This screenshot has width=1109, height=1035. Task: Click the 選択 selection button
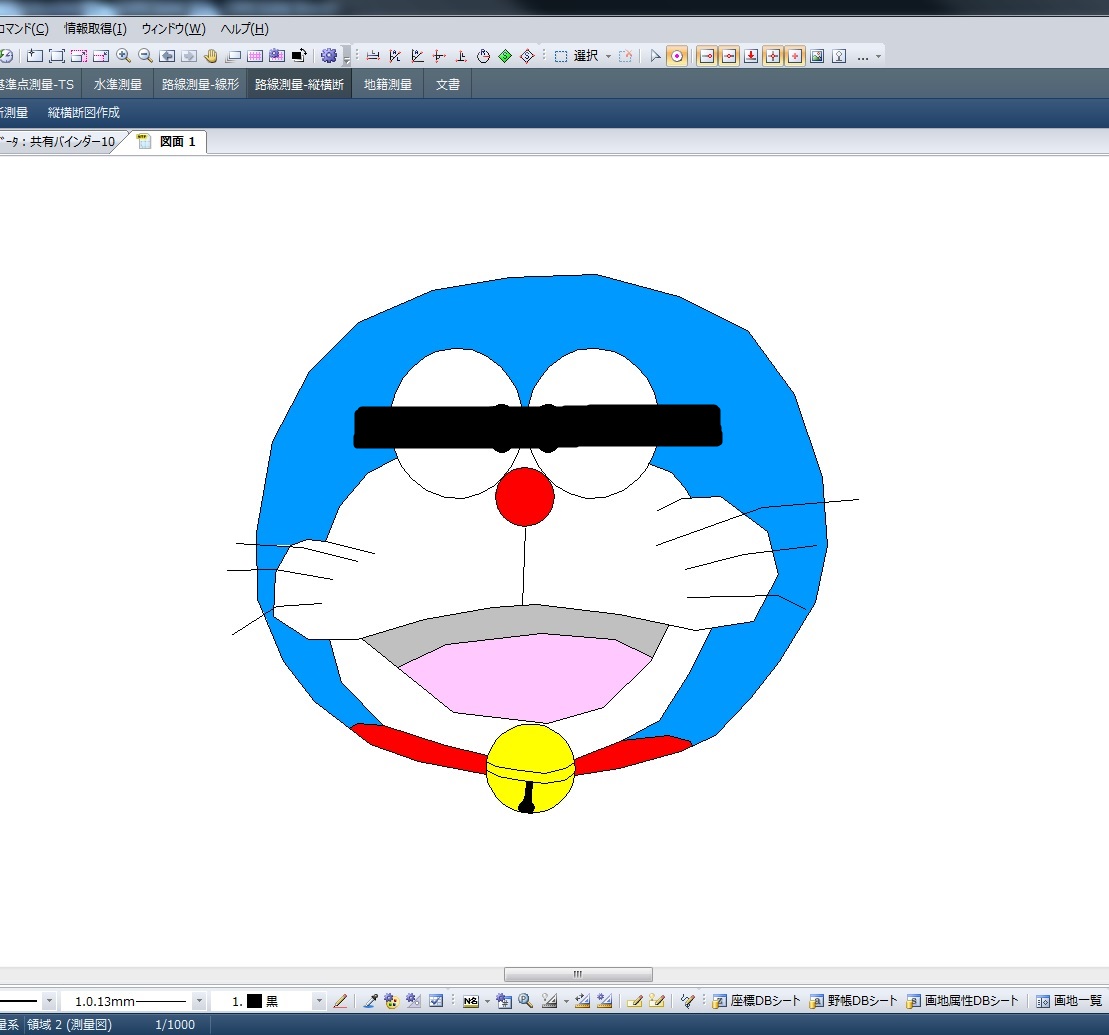pyautogui.click(x=576, y=56)
